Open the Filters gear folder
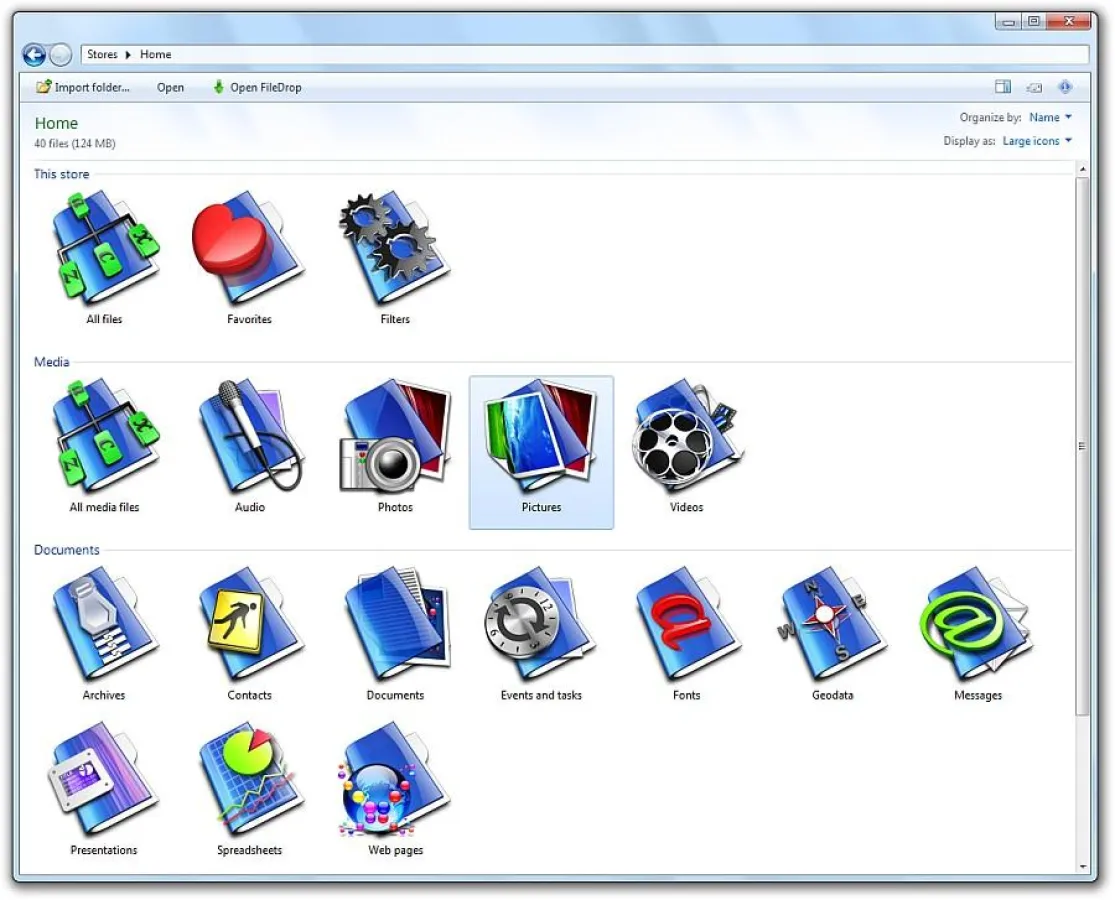 tap(395, 250)
